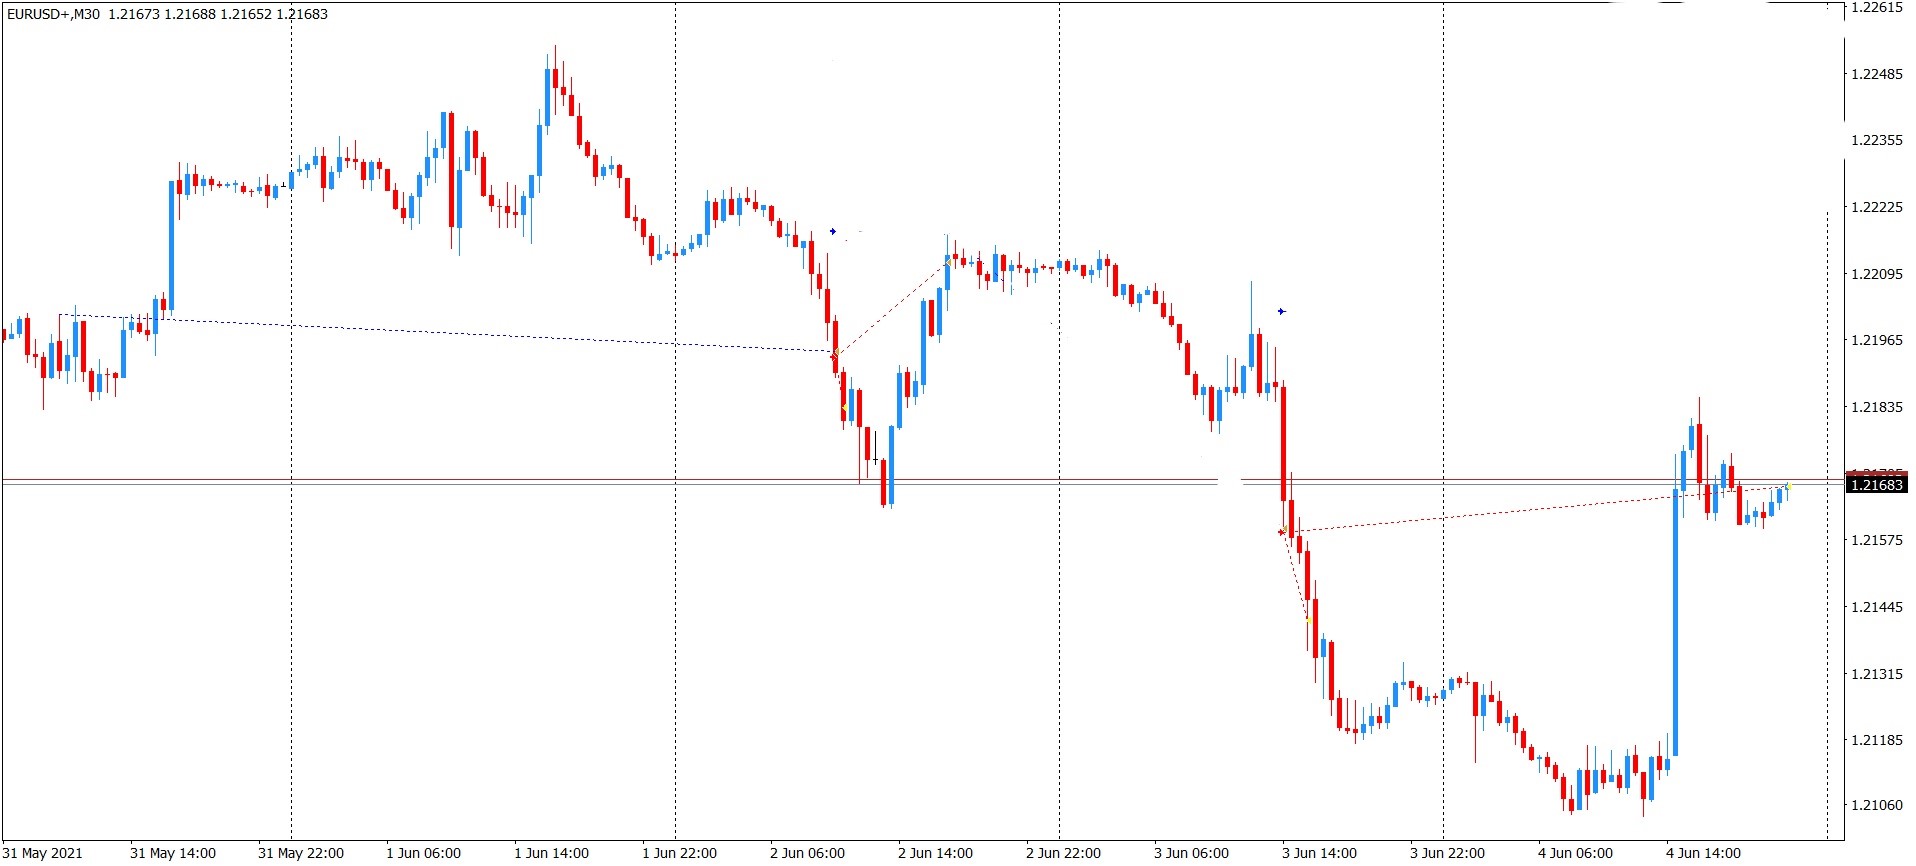Click the 2 Jun 22:00 time label
1916x866 pixels.
point(1064,853)
